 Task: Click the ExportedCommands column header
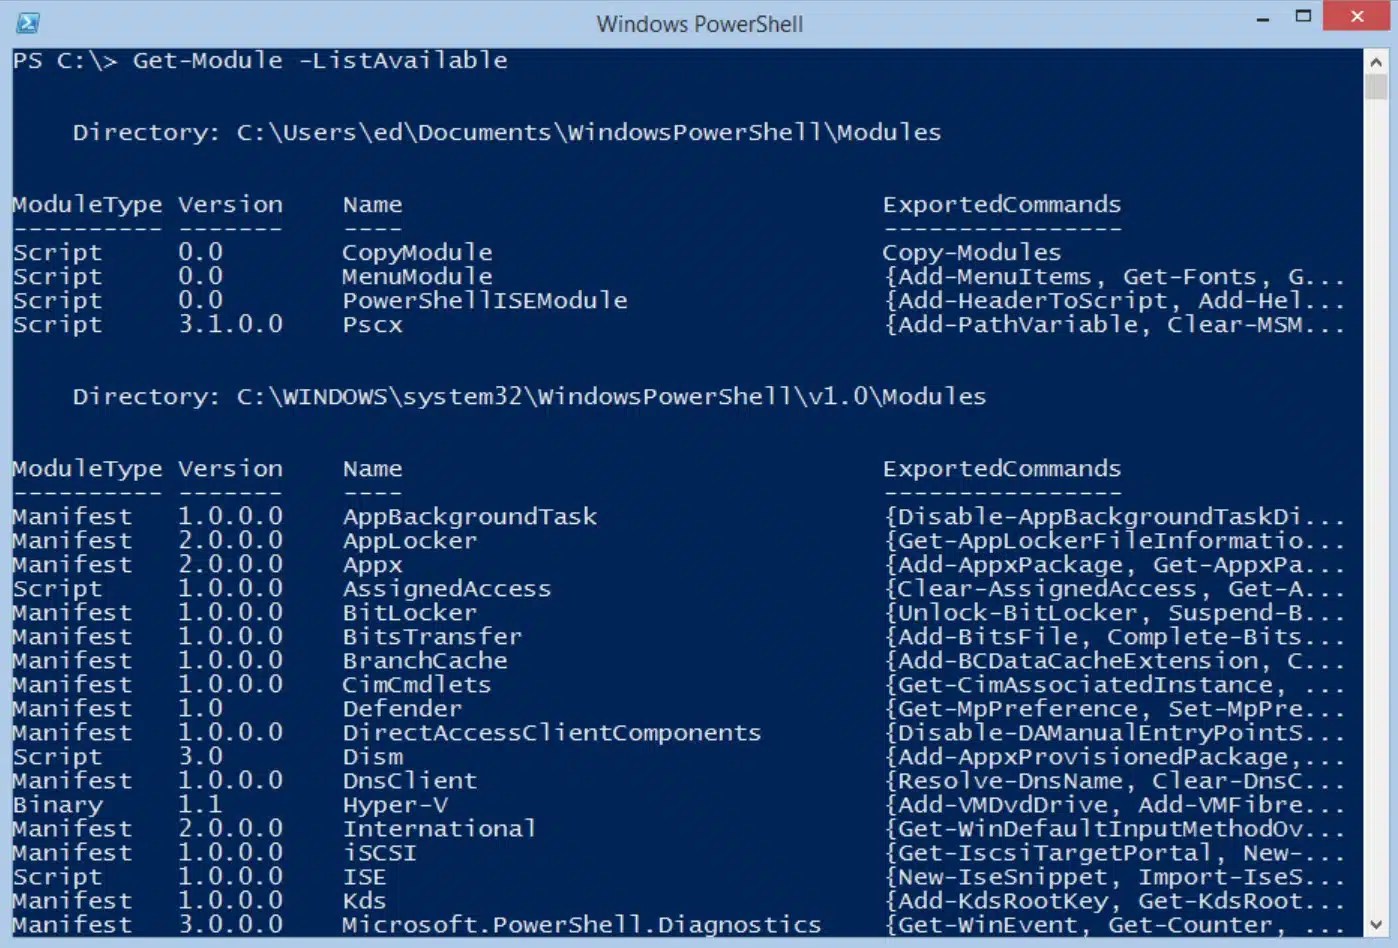1001,204
